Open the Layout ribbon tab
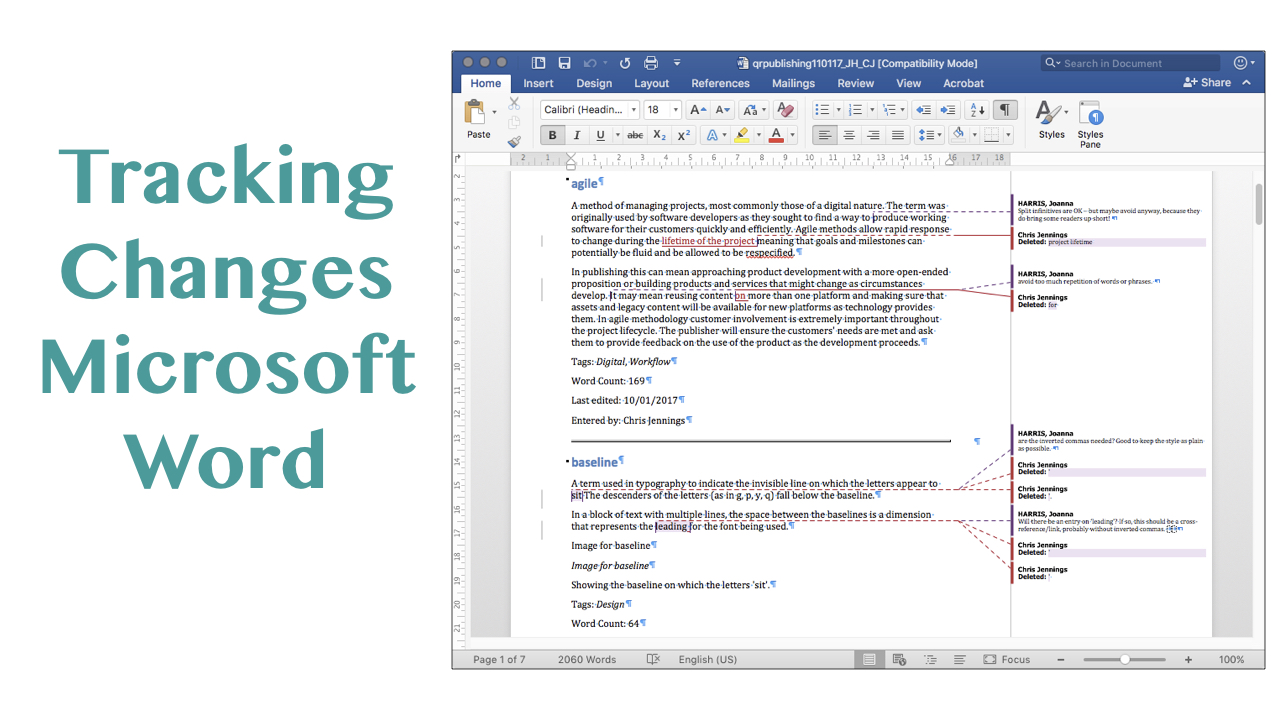This screenshot has width=1280, height=720. (x=651, y=83)
